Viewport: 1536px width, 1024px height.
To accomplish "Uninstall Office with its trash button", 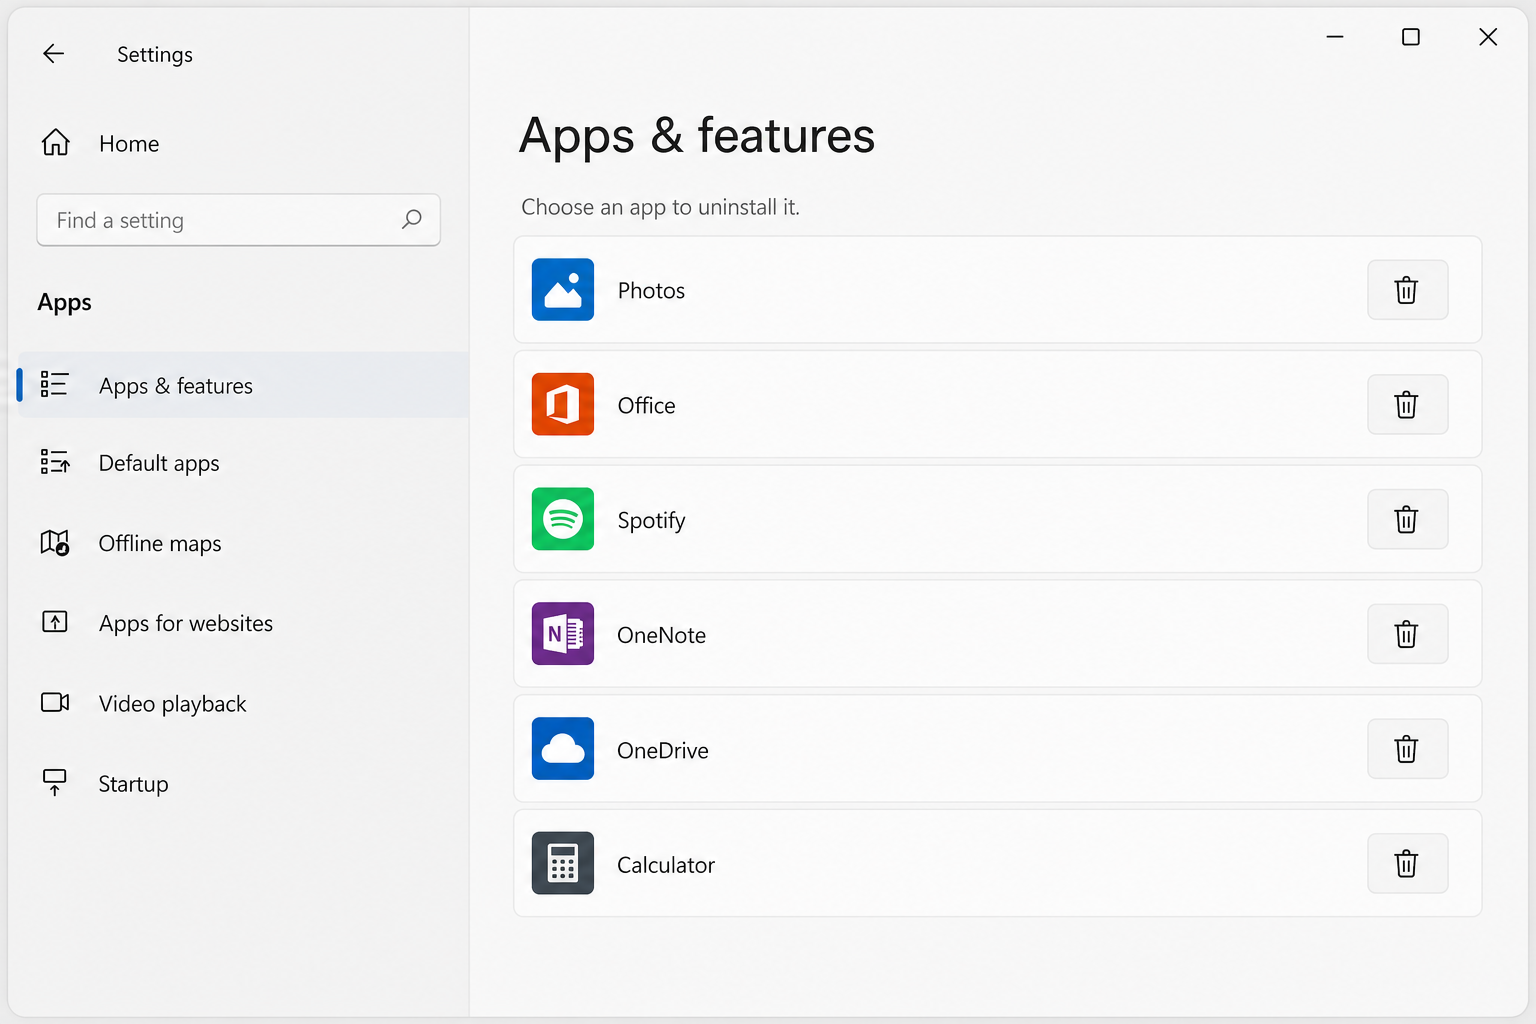I will 1407,404.
